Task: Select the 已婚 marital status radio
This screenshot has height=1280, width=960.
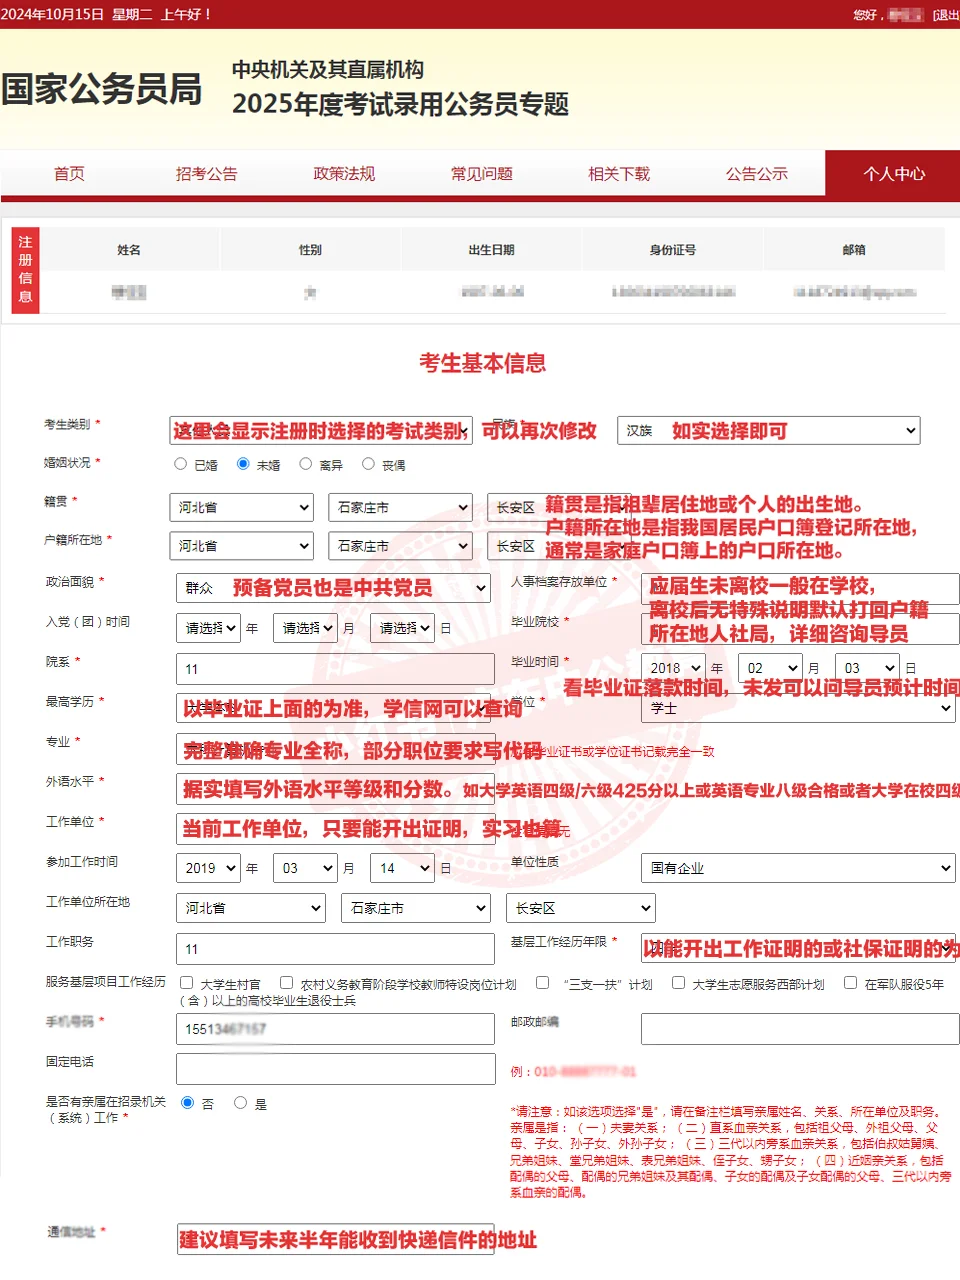Action: 181,464
